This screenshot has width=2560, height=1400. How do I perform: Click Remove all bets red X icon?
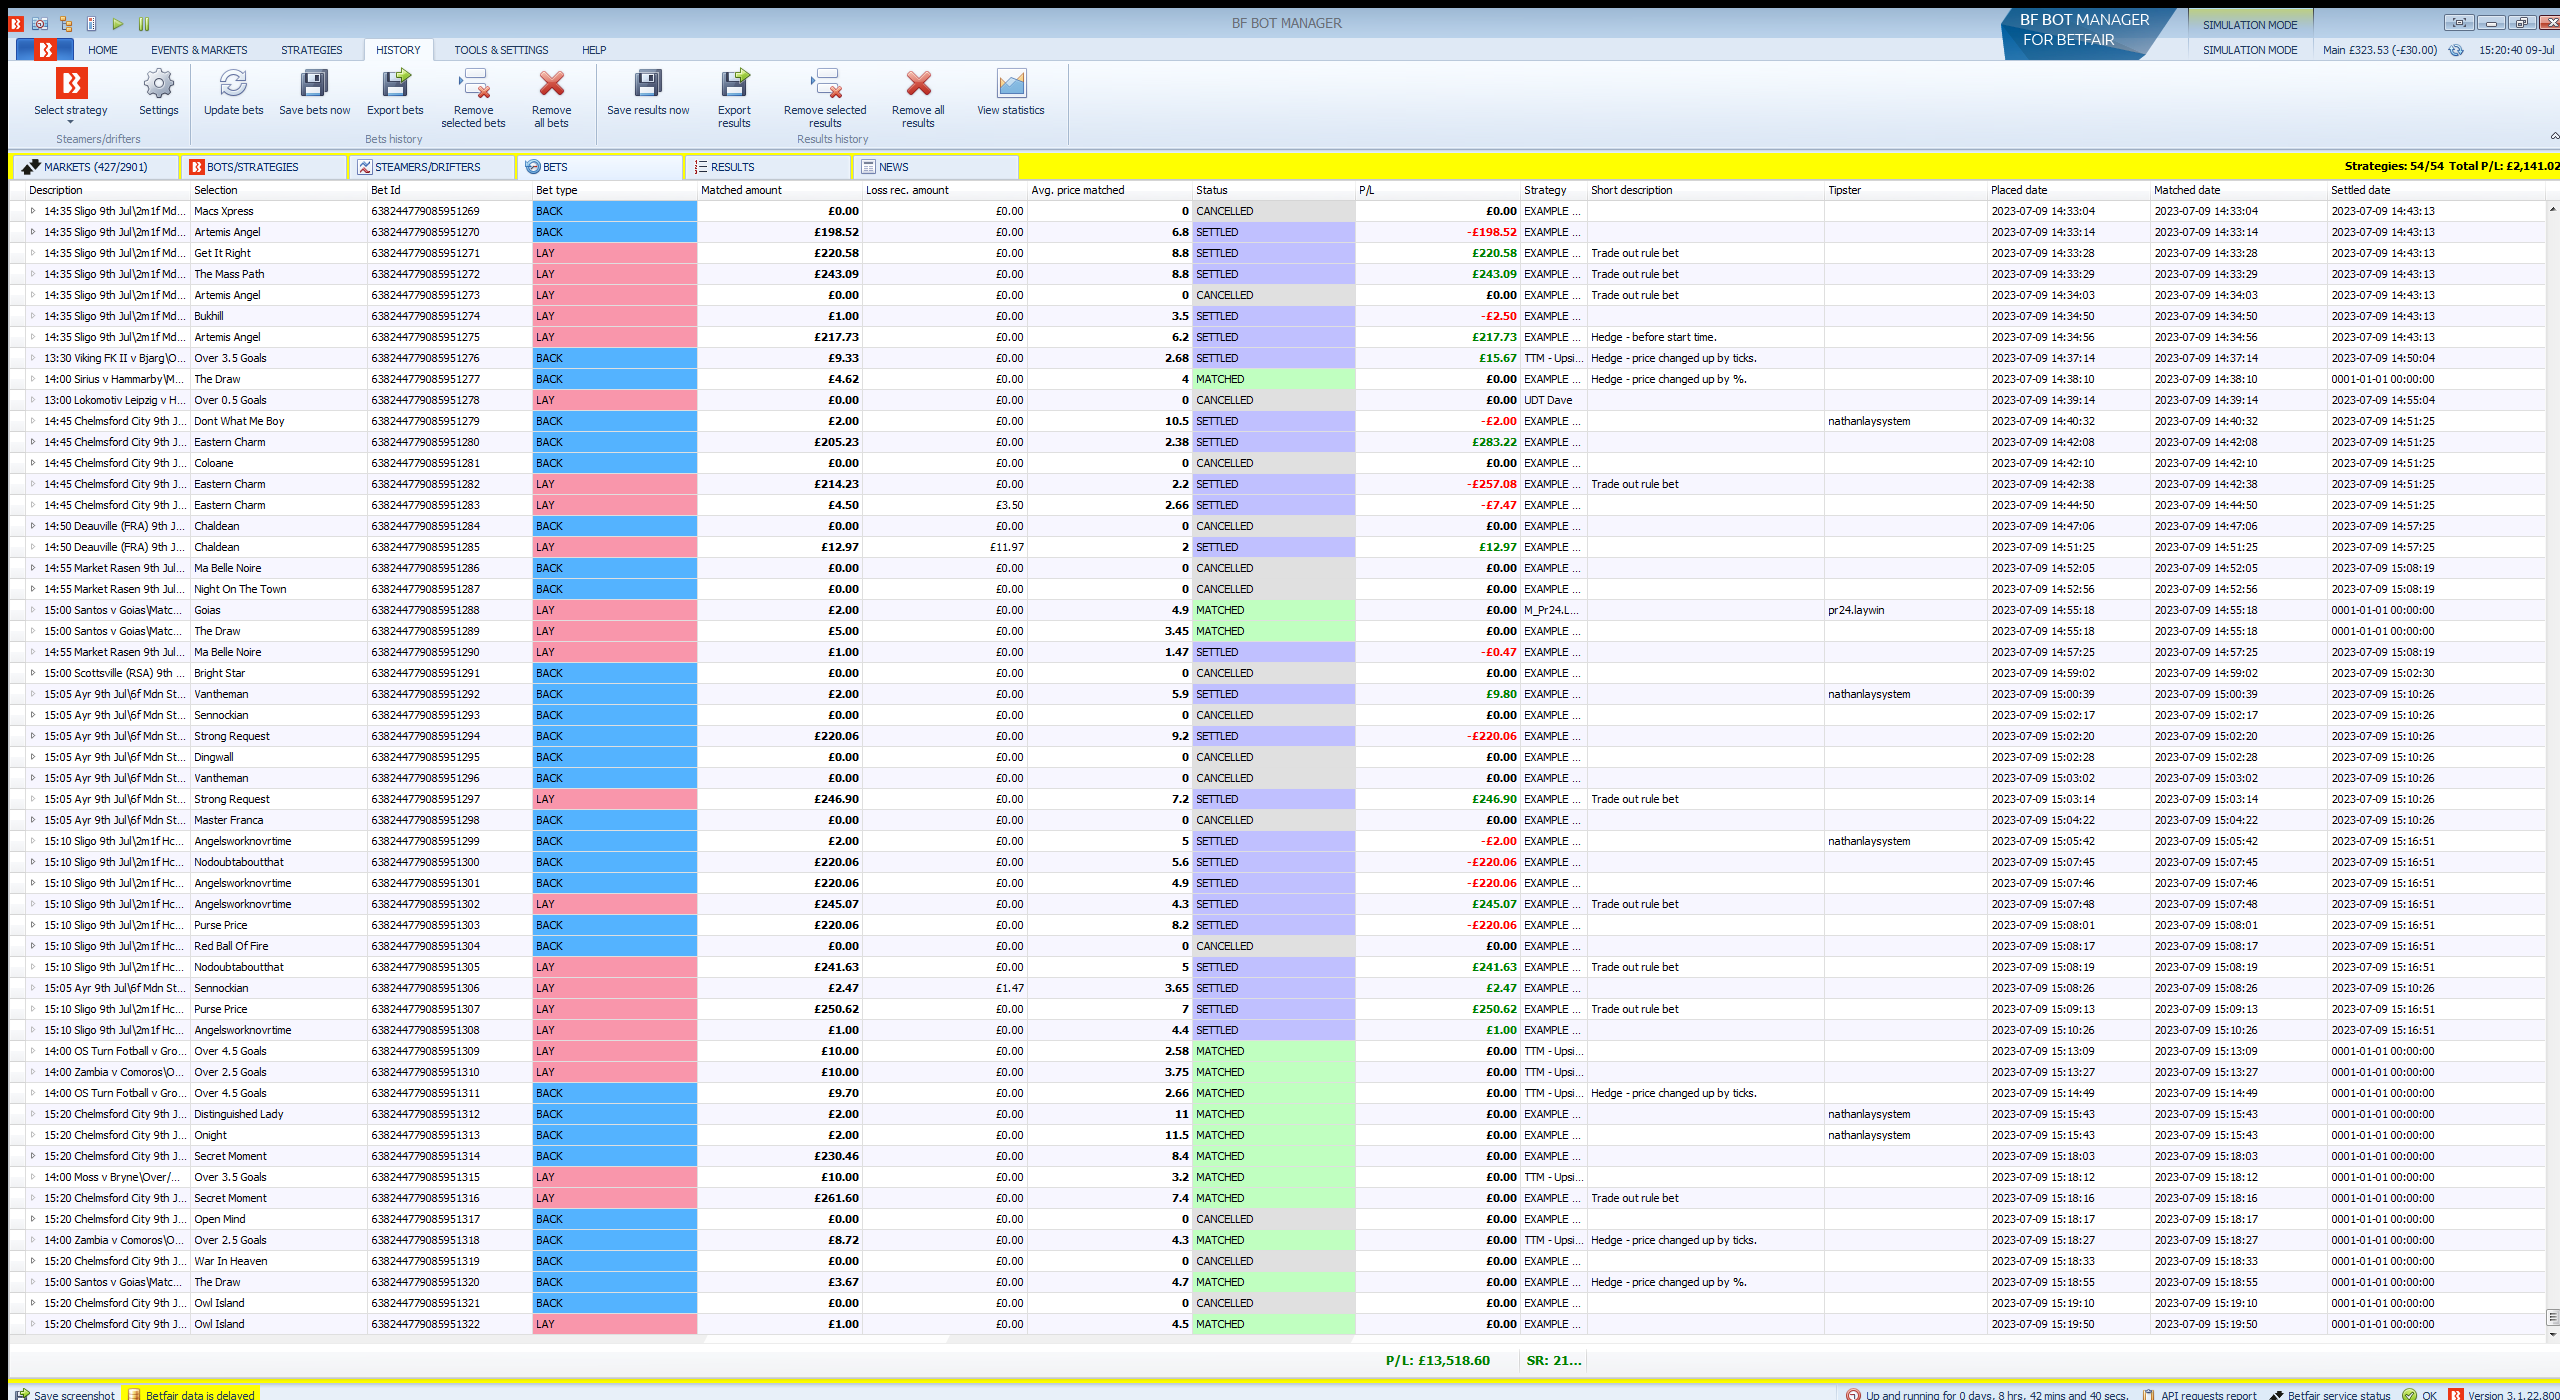[x=551, y=83]
